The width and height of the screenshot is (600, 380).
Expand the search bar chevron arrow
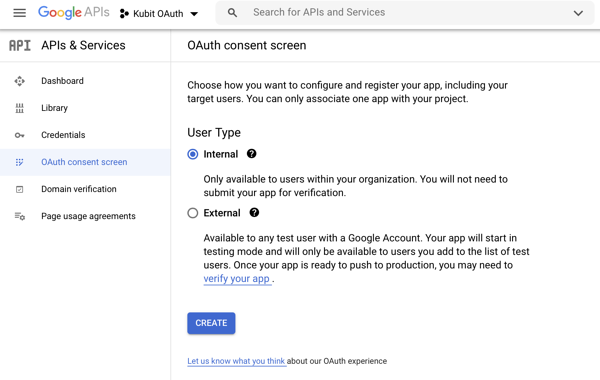[578, 13]
